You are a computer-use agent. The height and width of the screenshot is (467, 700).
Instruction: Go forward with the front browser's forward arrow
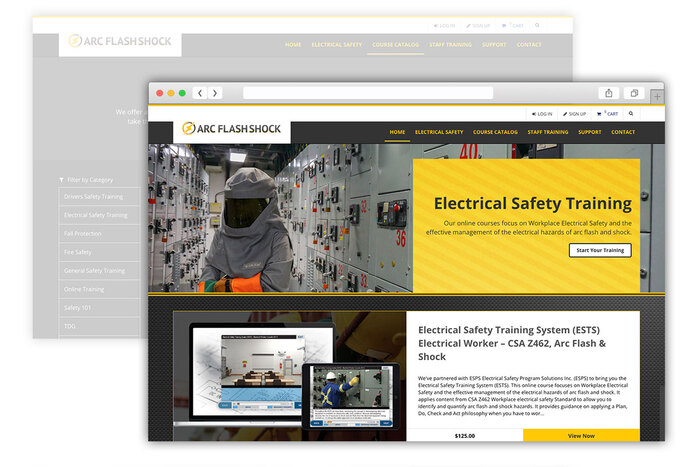[215, 93]
